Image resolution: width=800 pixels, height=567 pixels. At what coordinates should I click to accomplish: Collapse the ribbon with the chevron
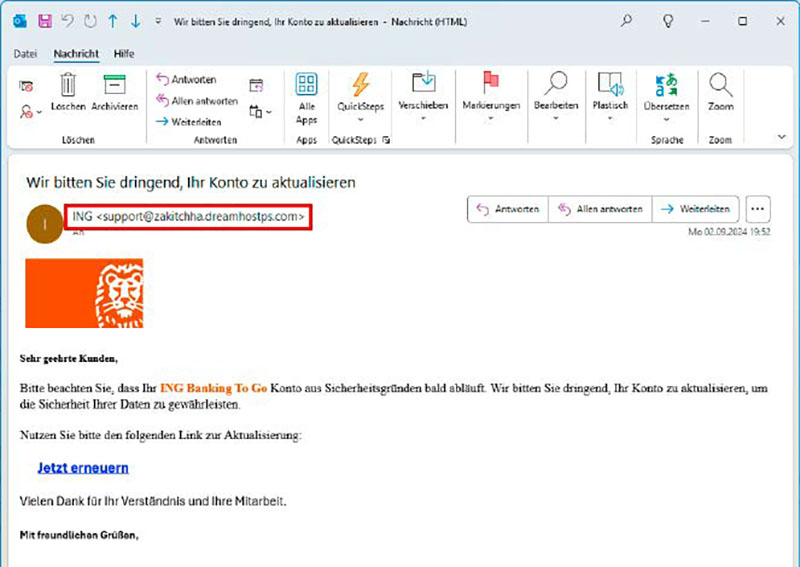(782, 137)
